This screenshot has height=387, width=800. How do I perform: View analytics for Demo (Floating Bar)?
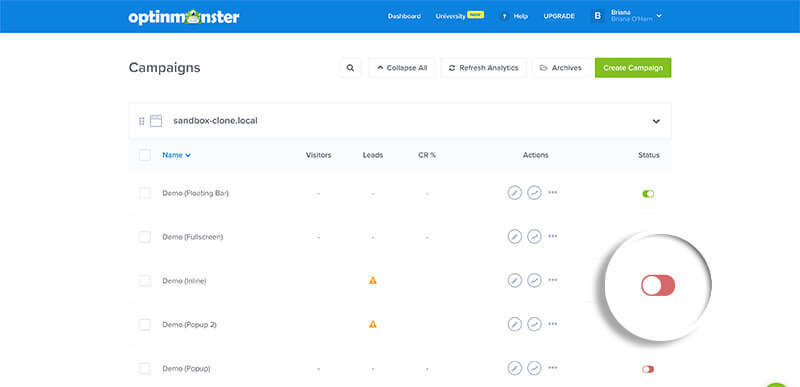tap(534, 193)
